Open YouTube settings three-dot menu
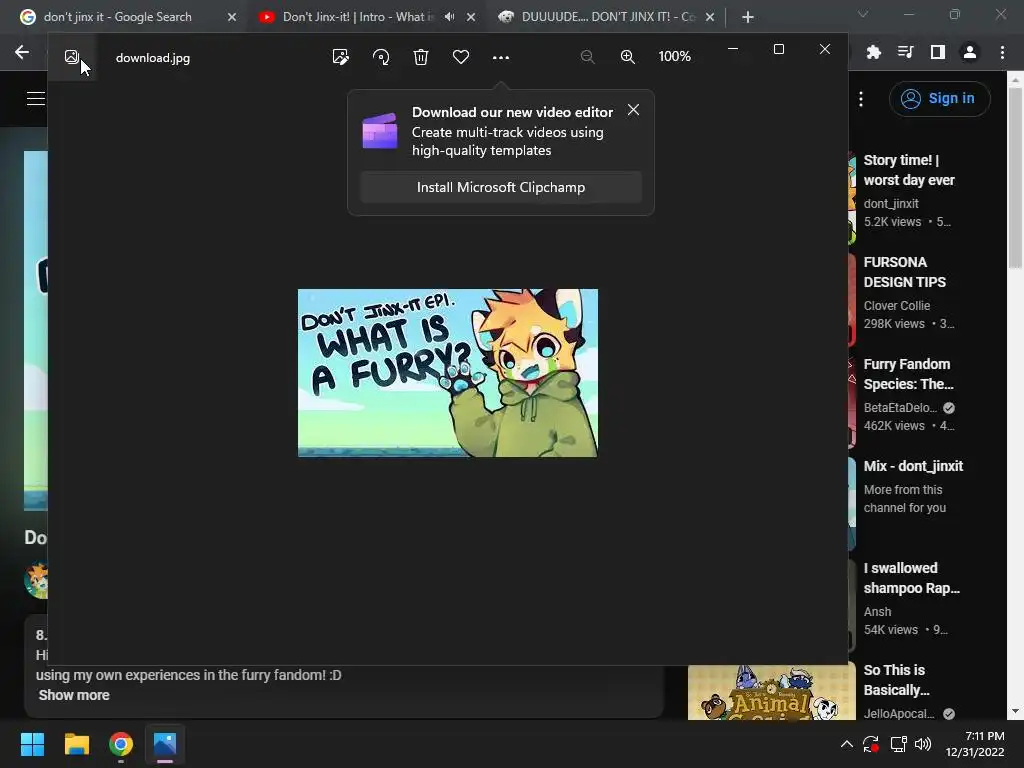The height and width of the screenshot is (768, 1024). point(861,99)
